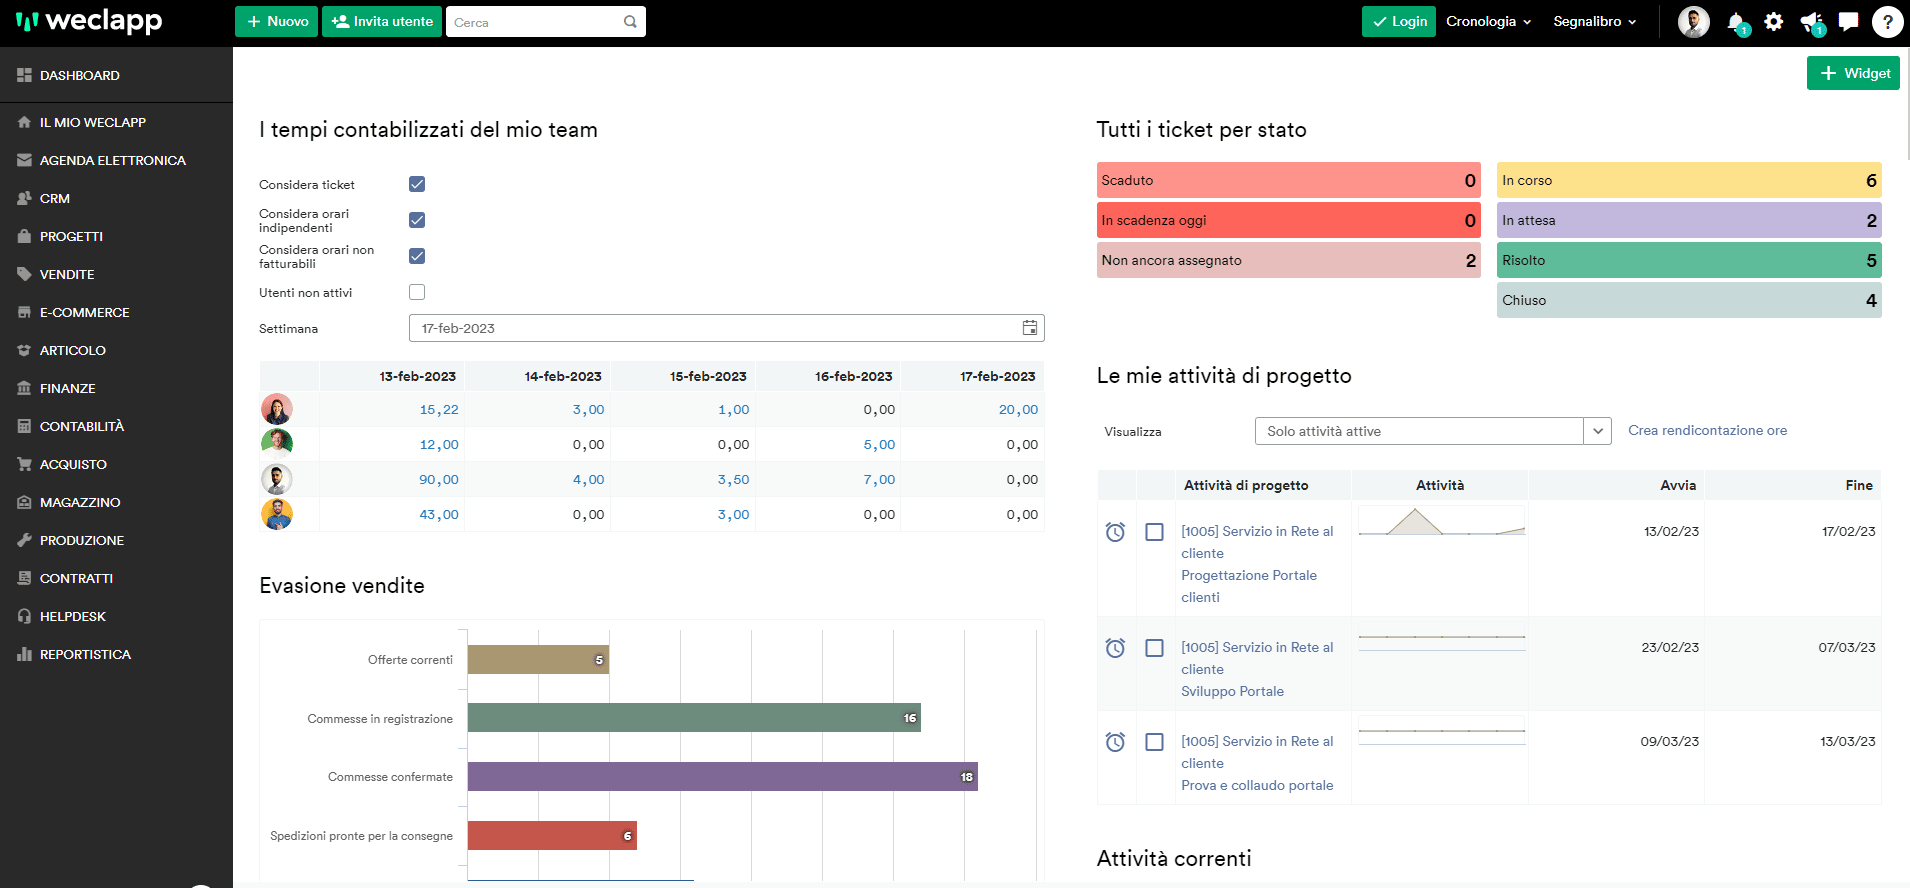Viewport: 1910px width, 888px height.
Task: Start timer for Prova e collaudo portale
Action: (x=1115, y=742)
